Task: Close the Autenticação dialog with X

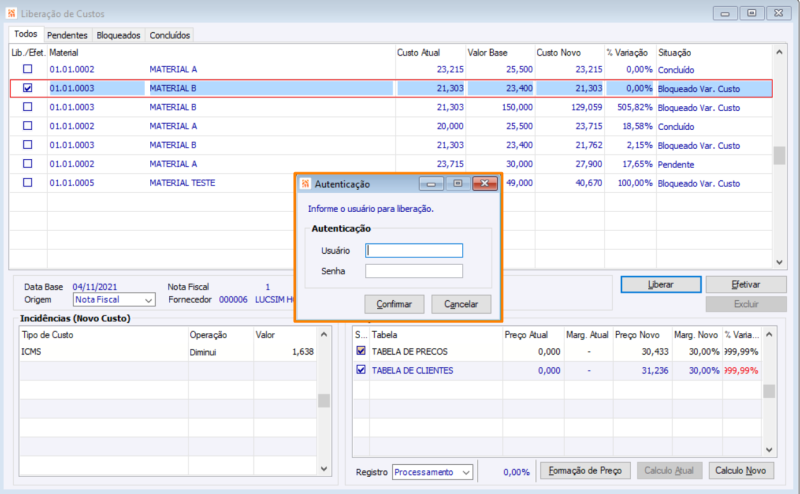Action: point(485,184)
